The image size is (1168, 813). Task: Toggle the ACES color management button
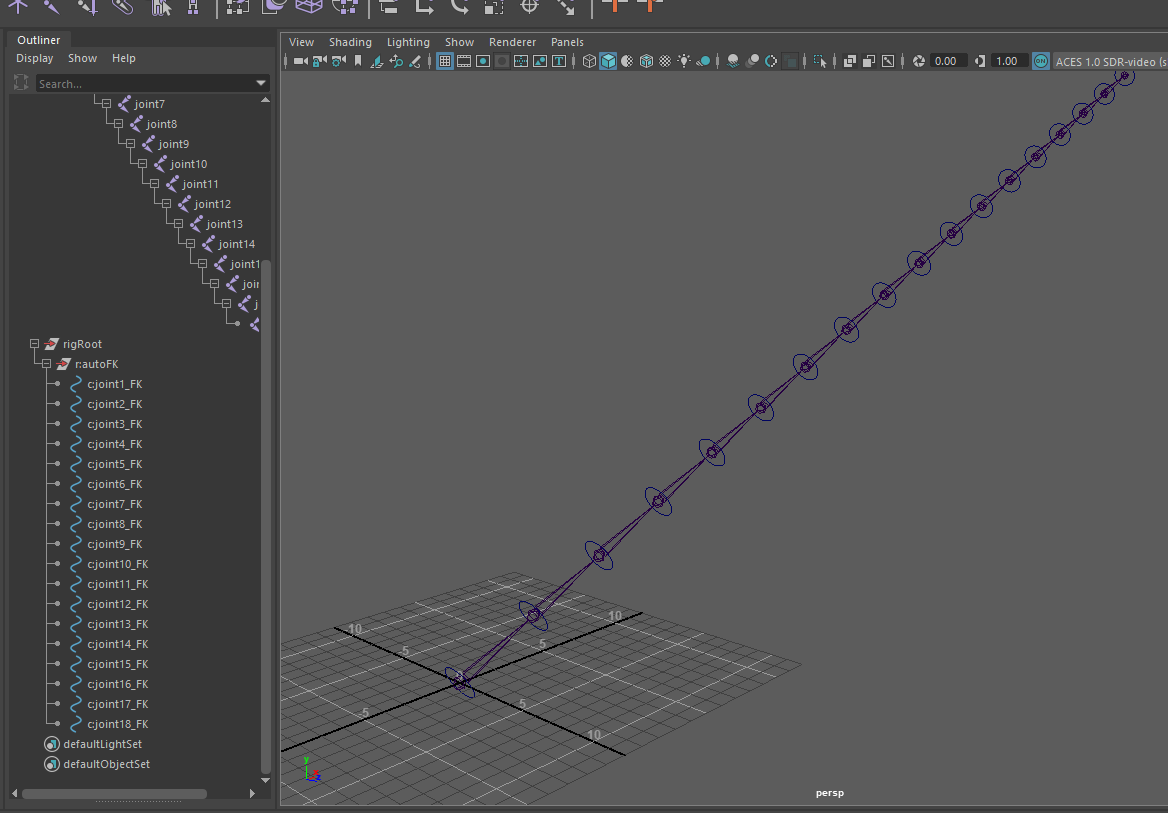point(1041,61)
